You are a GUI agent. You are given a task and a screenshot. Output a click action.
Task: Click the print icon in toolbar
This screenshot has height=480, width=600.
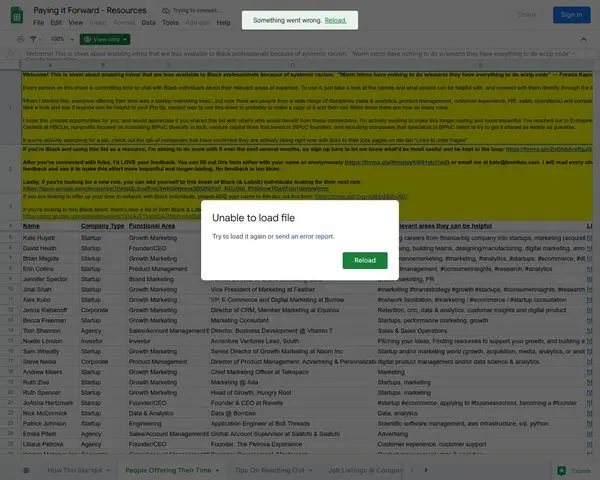(20, 39)
